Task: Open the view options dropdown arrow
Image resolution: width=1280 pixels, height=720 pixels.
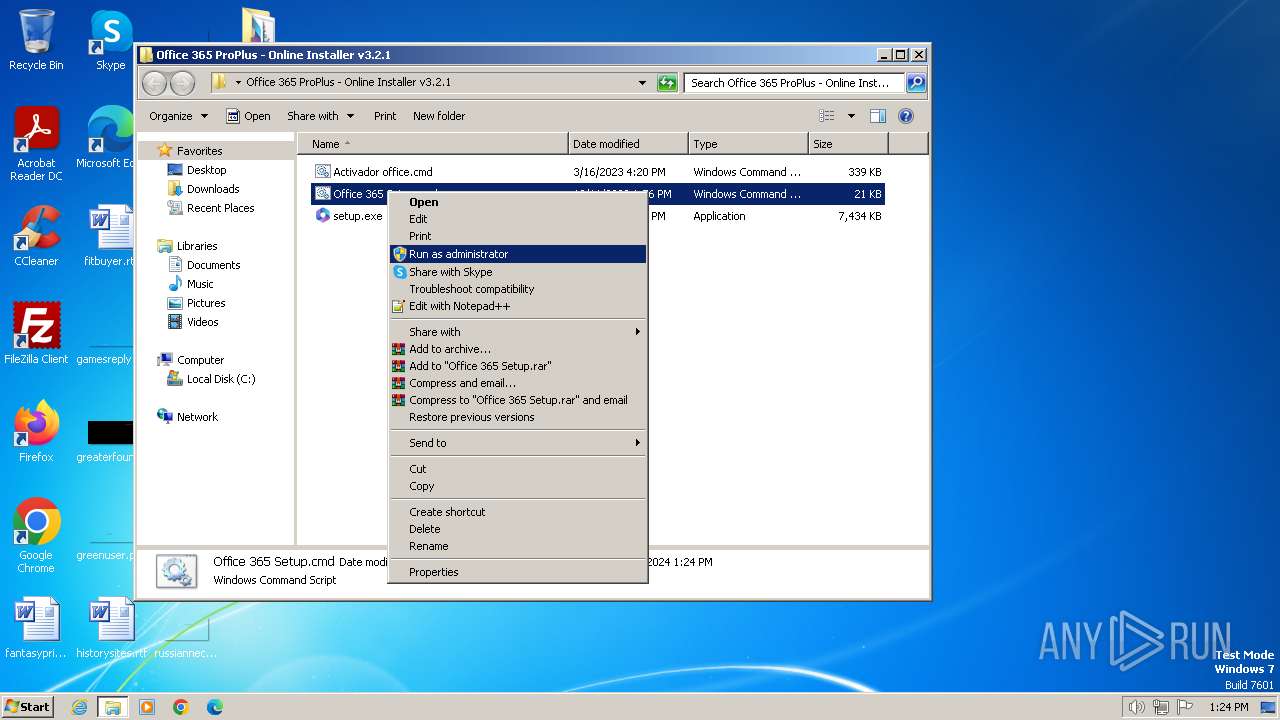Action: point(851,116)
